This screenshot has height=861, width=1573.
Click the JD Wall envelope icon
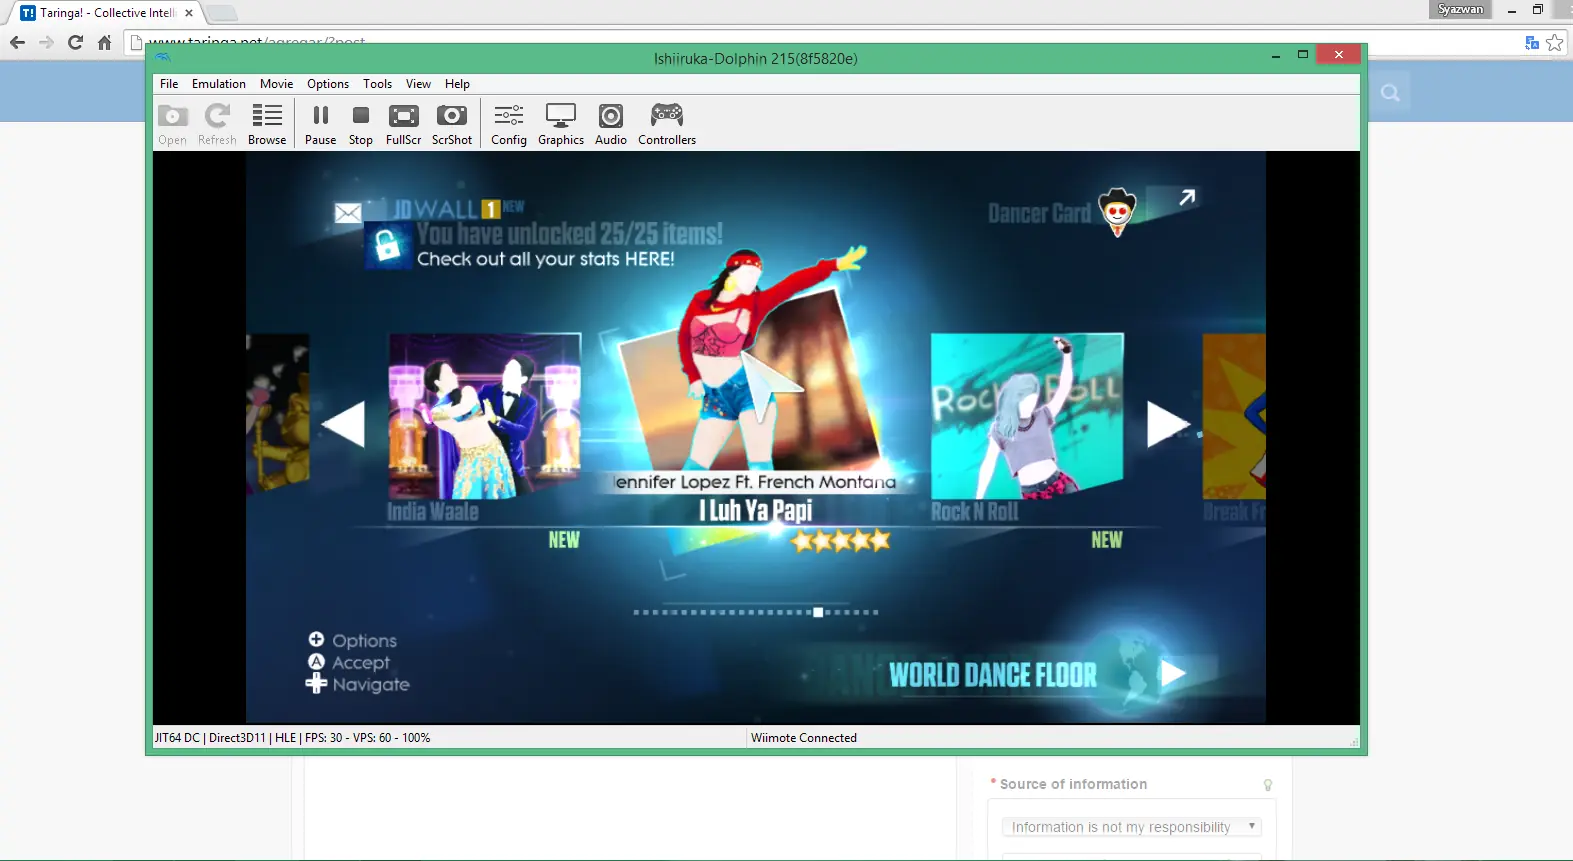point(348,213)
